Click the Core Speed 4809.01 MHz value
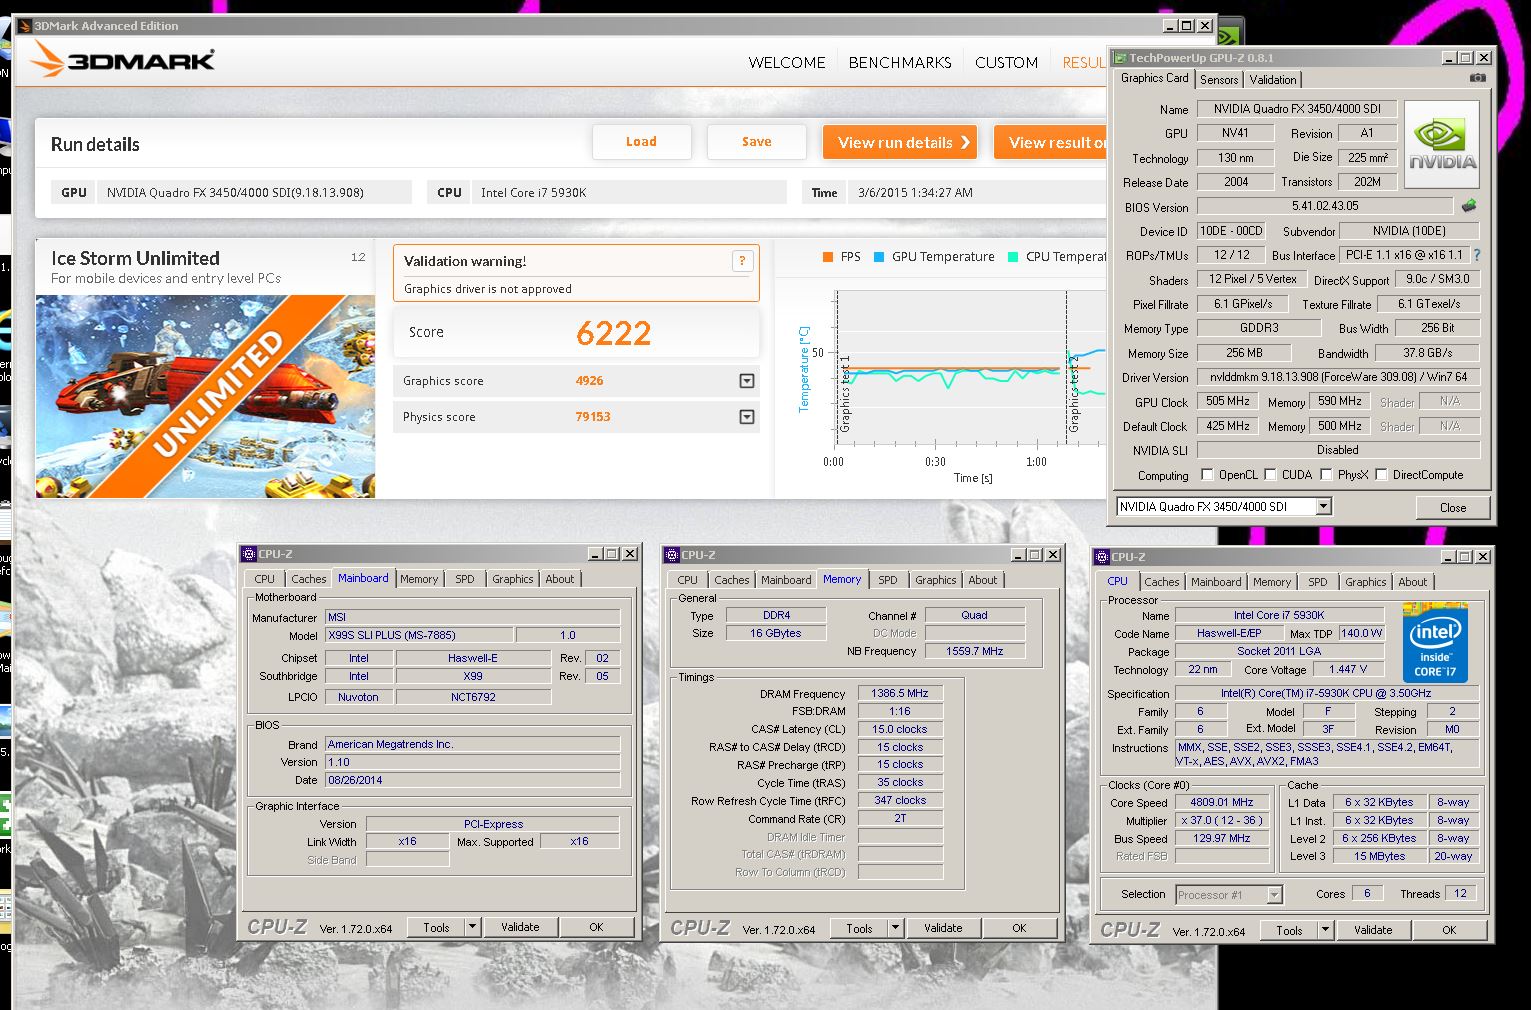1531x1010 pixels. tap(1222, 802)
